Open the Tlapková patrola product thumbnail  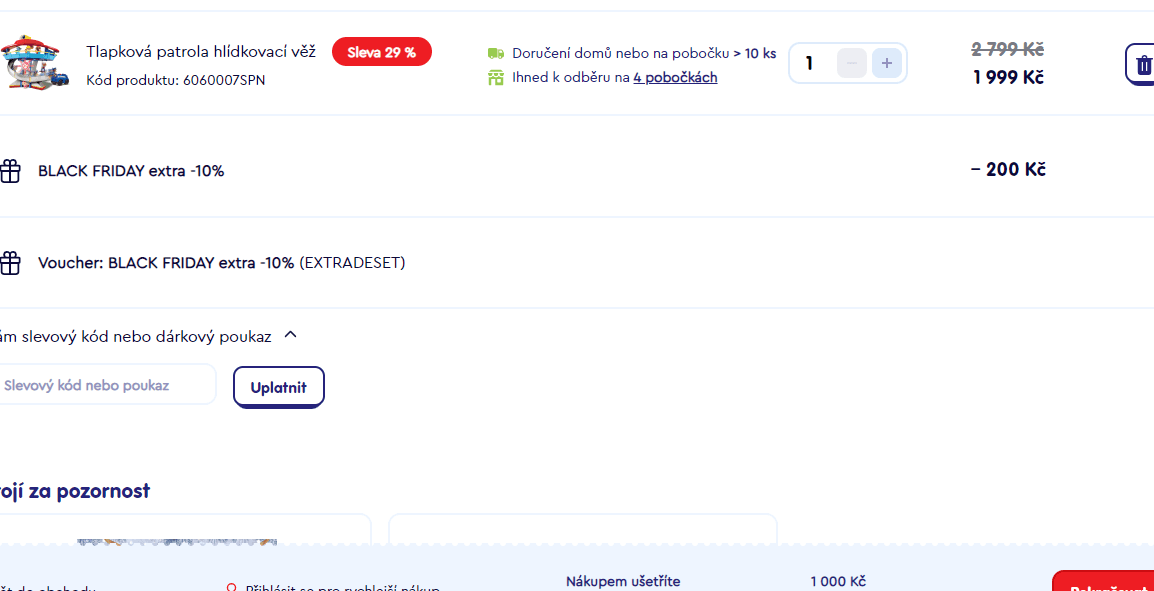point(35,62)
